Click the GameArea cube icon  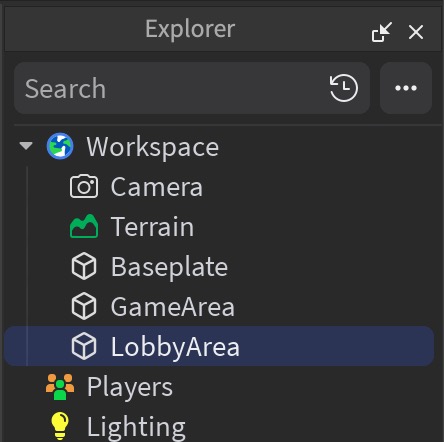tap(84, 306)
